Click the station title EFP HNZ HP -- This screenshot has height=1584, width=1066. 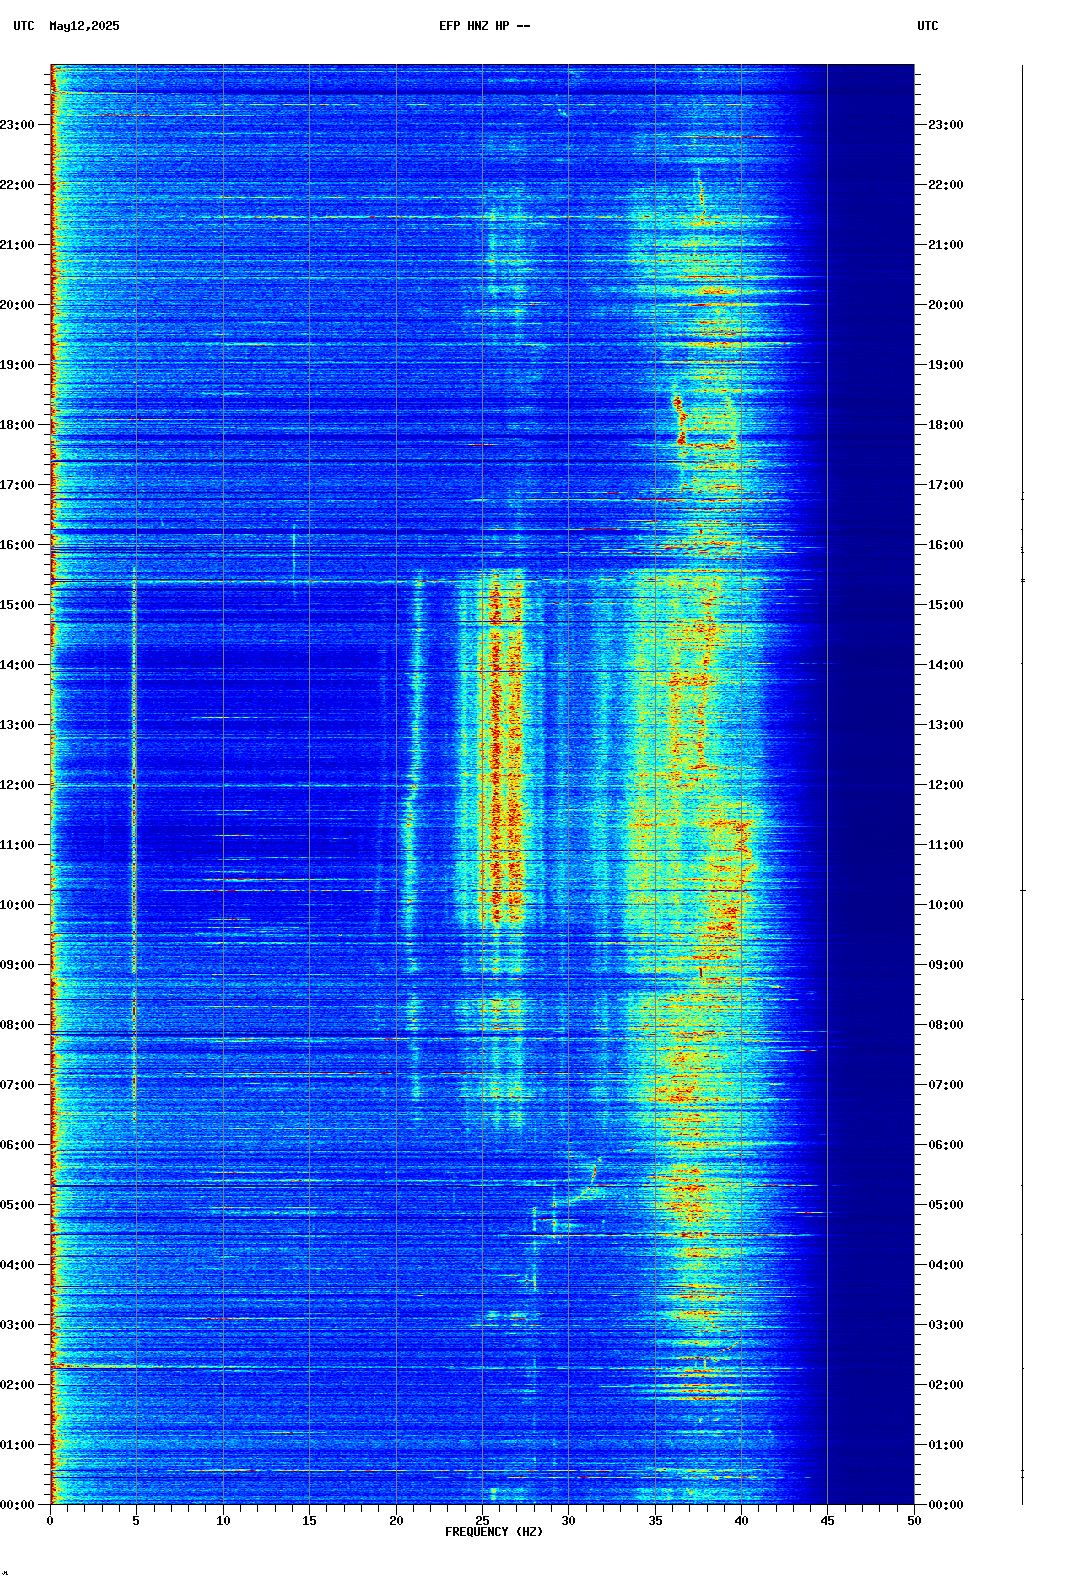(485, 26)
